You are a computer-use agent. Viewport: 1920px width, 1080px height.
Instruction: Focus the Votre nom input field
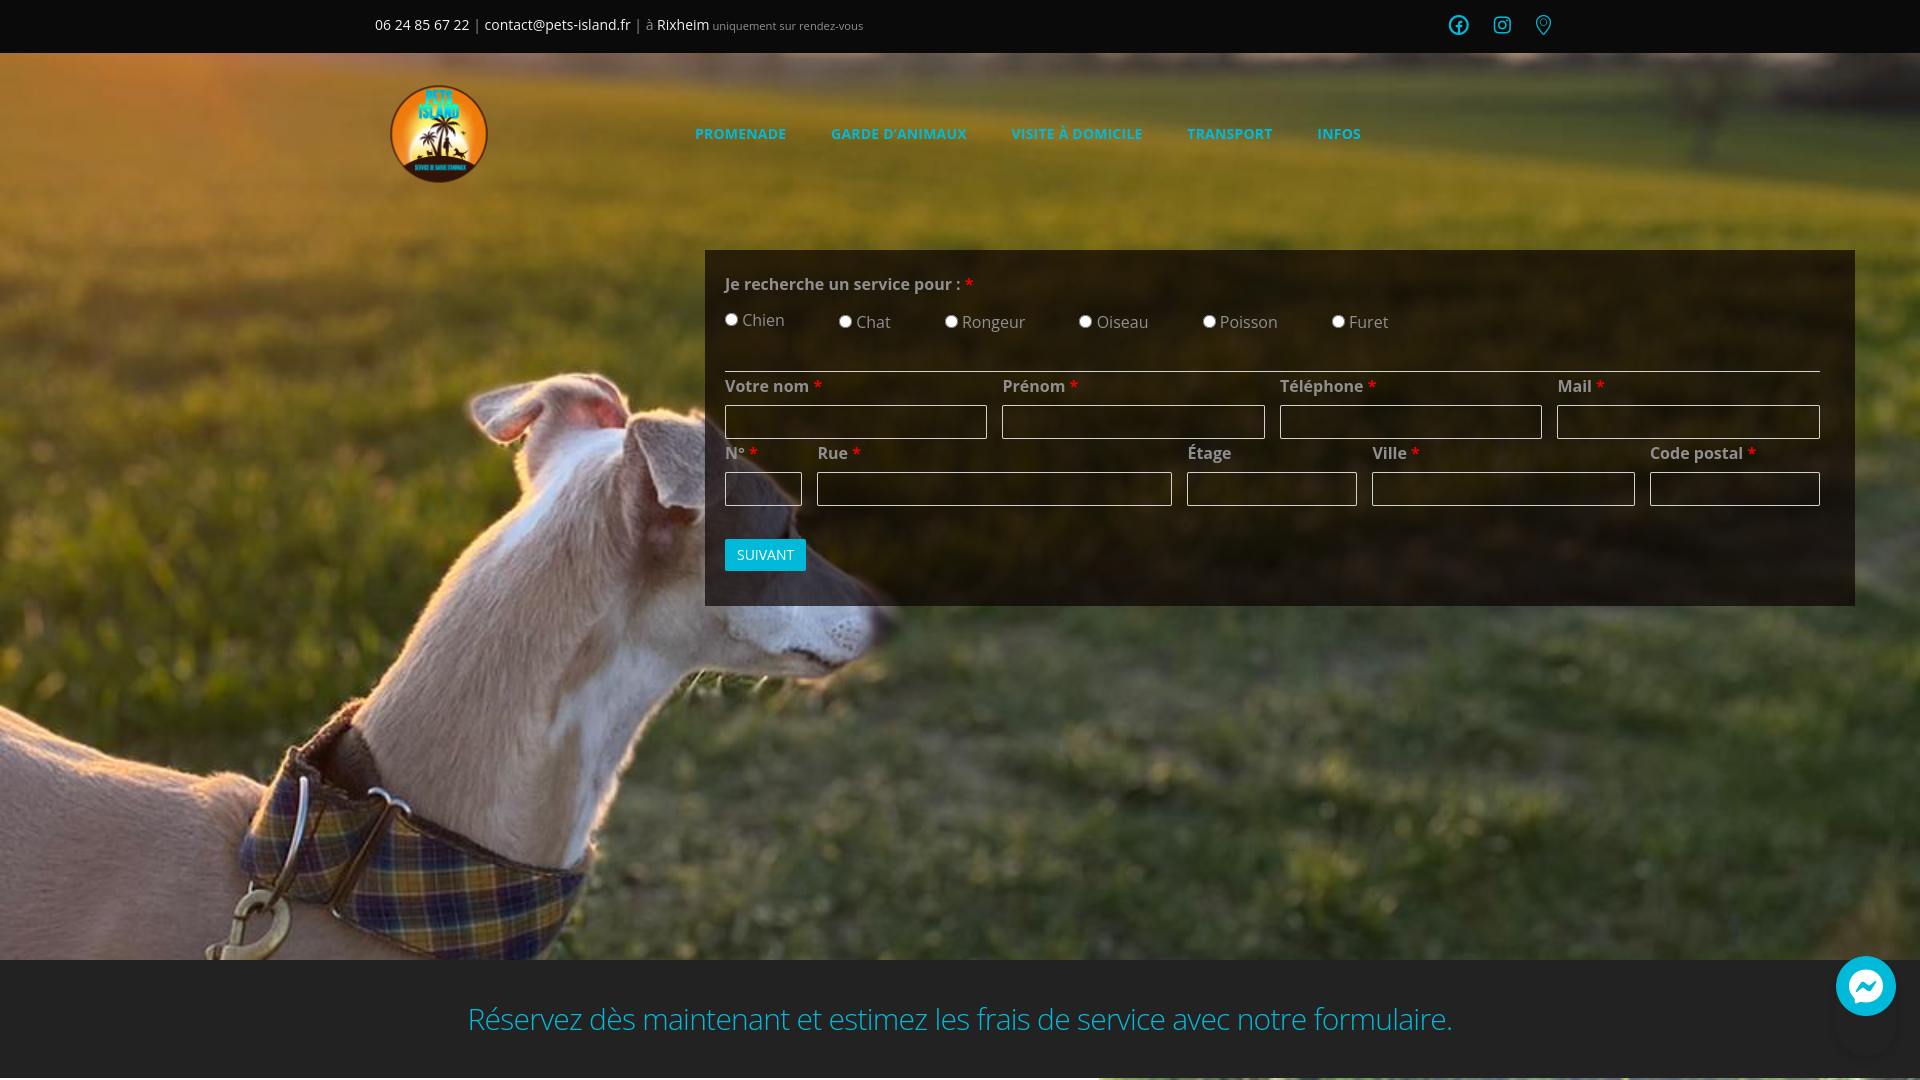855,422
